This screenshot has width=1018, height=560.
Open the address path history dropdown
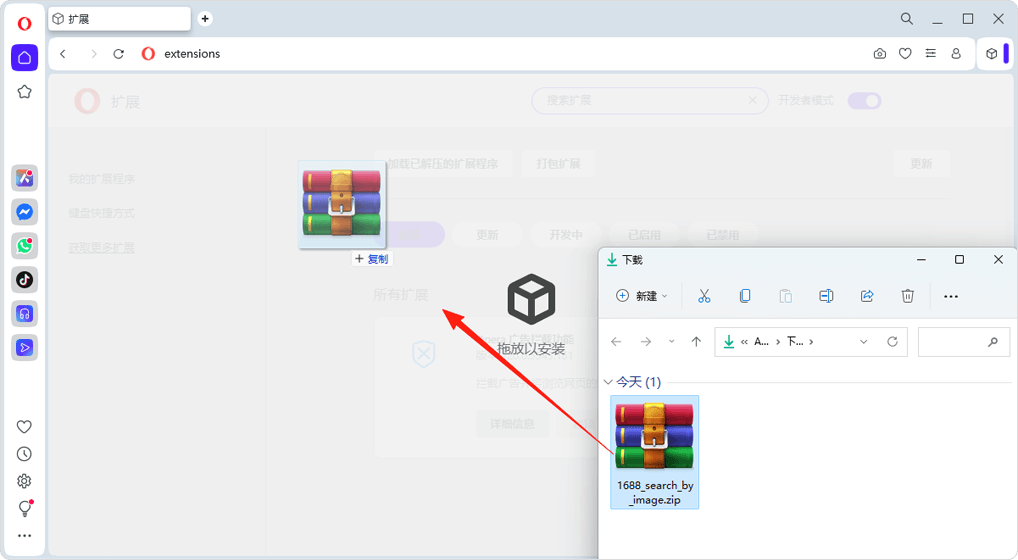click(864, 342)
